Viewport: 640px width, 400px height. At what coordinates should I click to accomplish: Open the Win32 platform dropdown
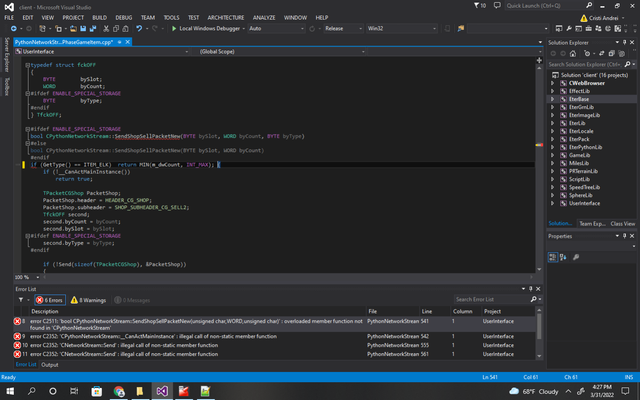tap(402, 29)
